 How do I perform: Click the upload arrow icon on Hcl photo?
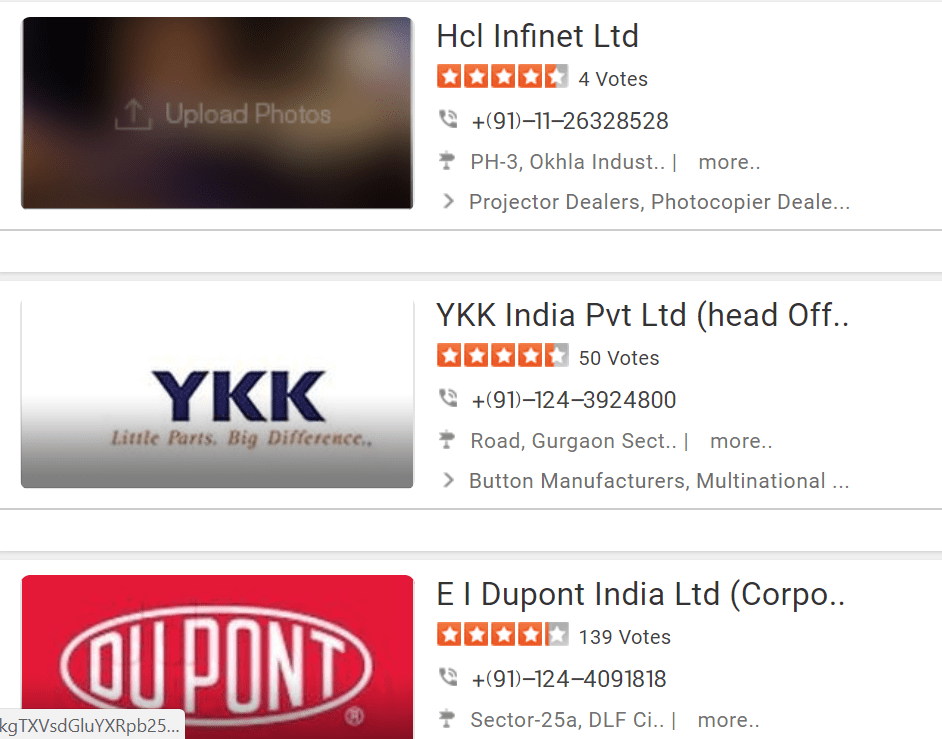click(x=133, y=114)
